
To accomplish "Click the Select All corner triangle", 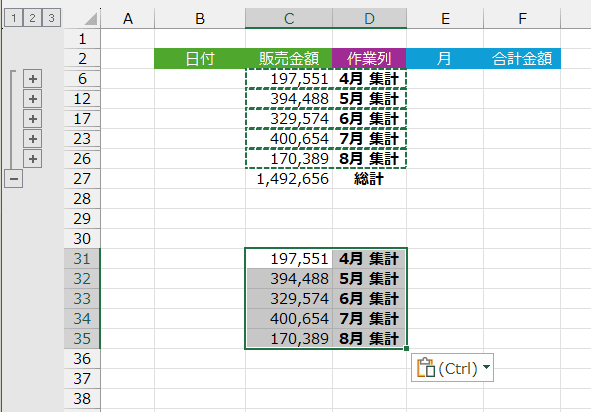I will 91,19.
